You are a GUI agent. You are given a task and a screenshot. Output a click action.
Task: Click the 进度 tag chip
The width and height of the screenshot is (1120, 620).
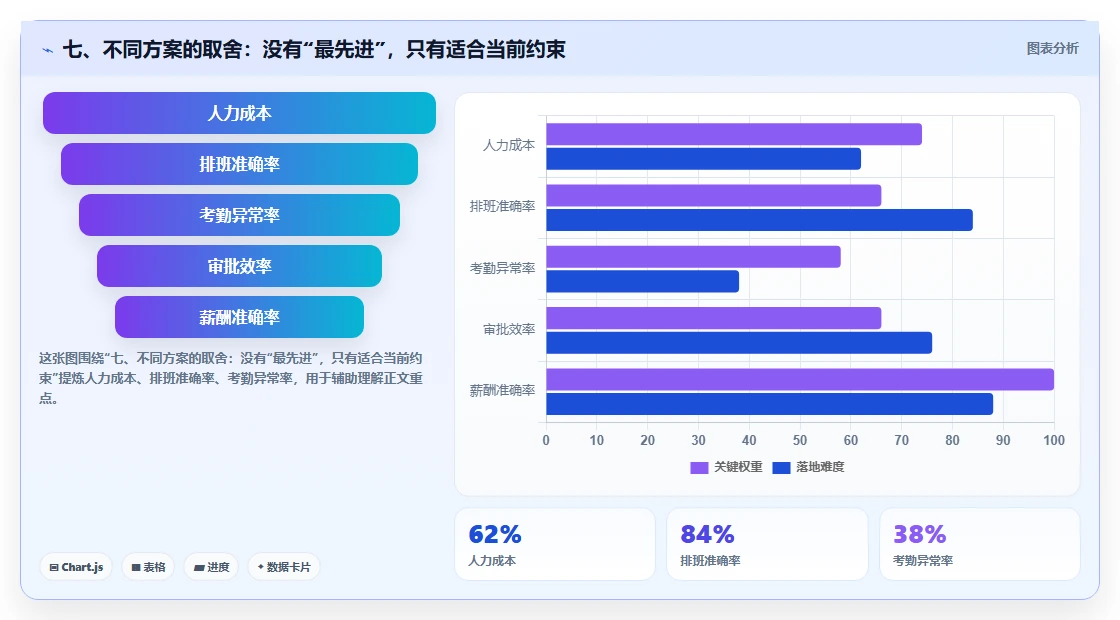211,567
